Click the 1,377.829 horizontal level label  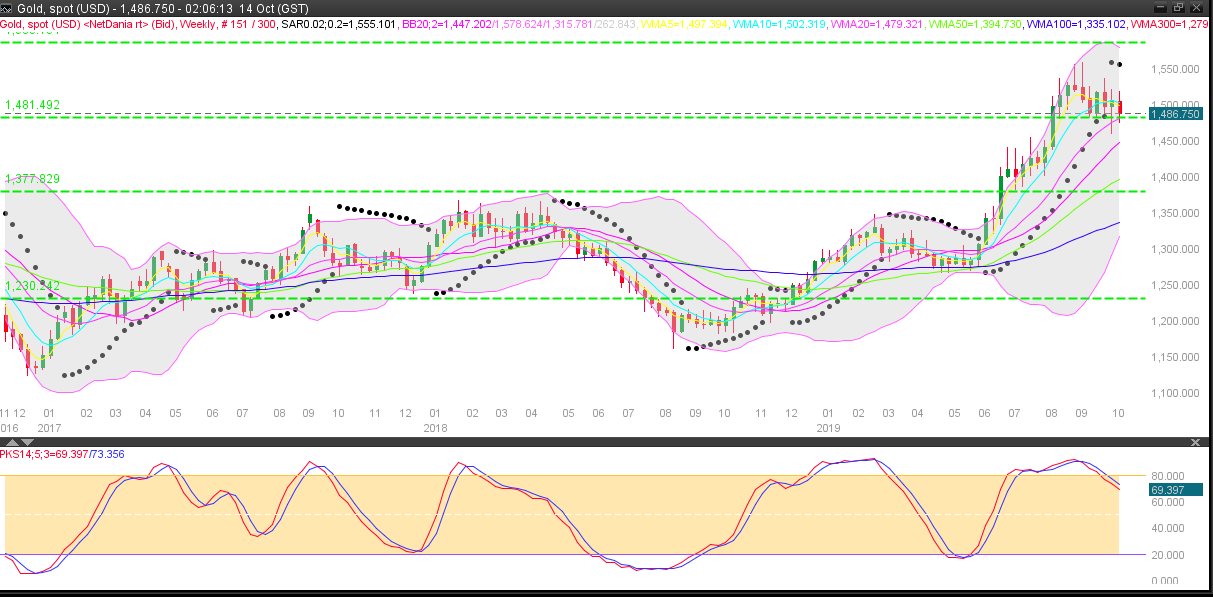tap(33, 179)
